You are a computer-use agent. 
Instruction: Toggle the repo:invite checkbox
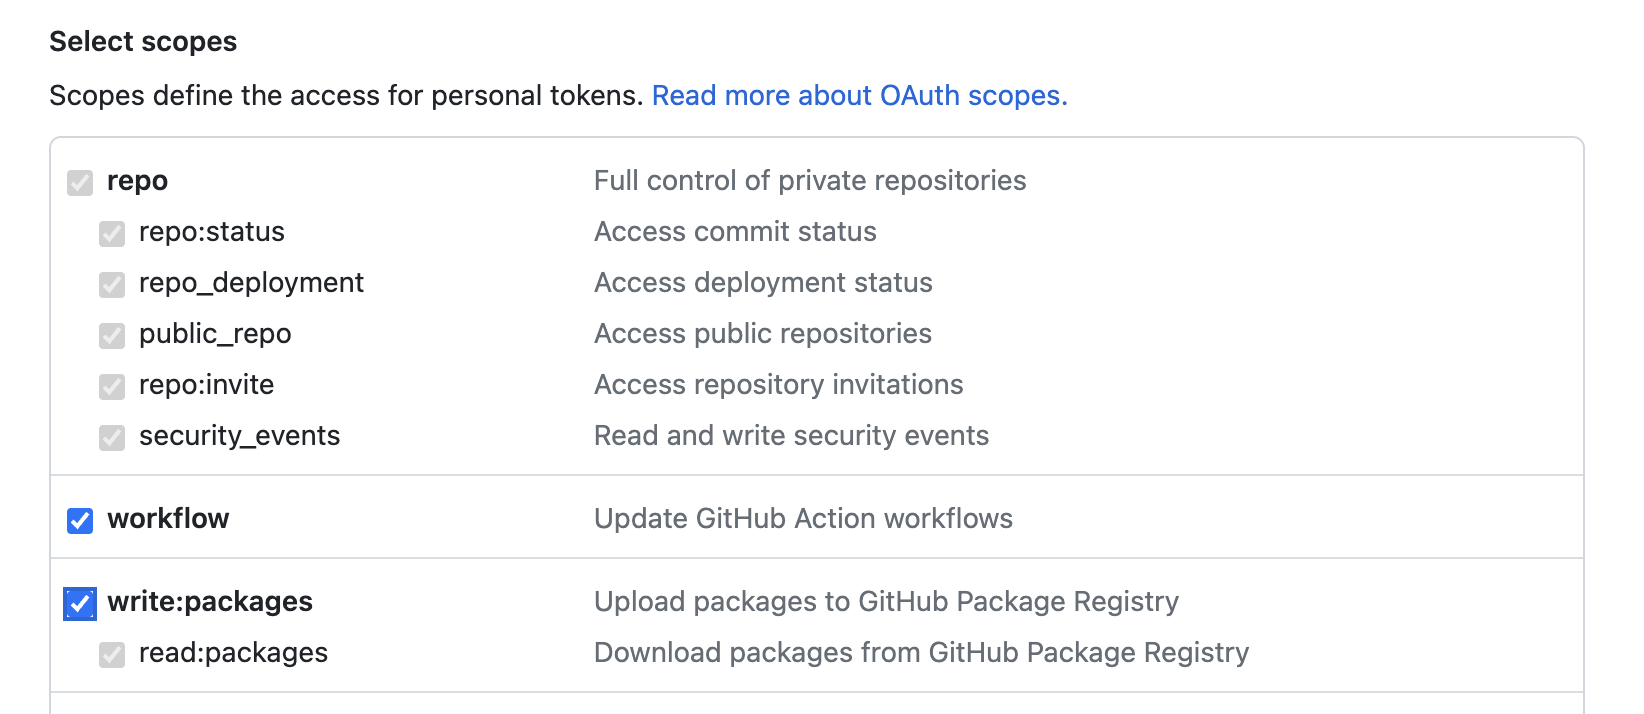112,387
